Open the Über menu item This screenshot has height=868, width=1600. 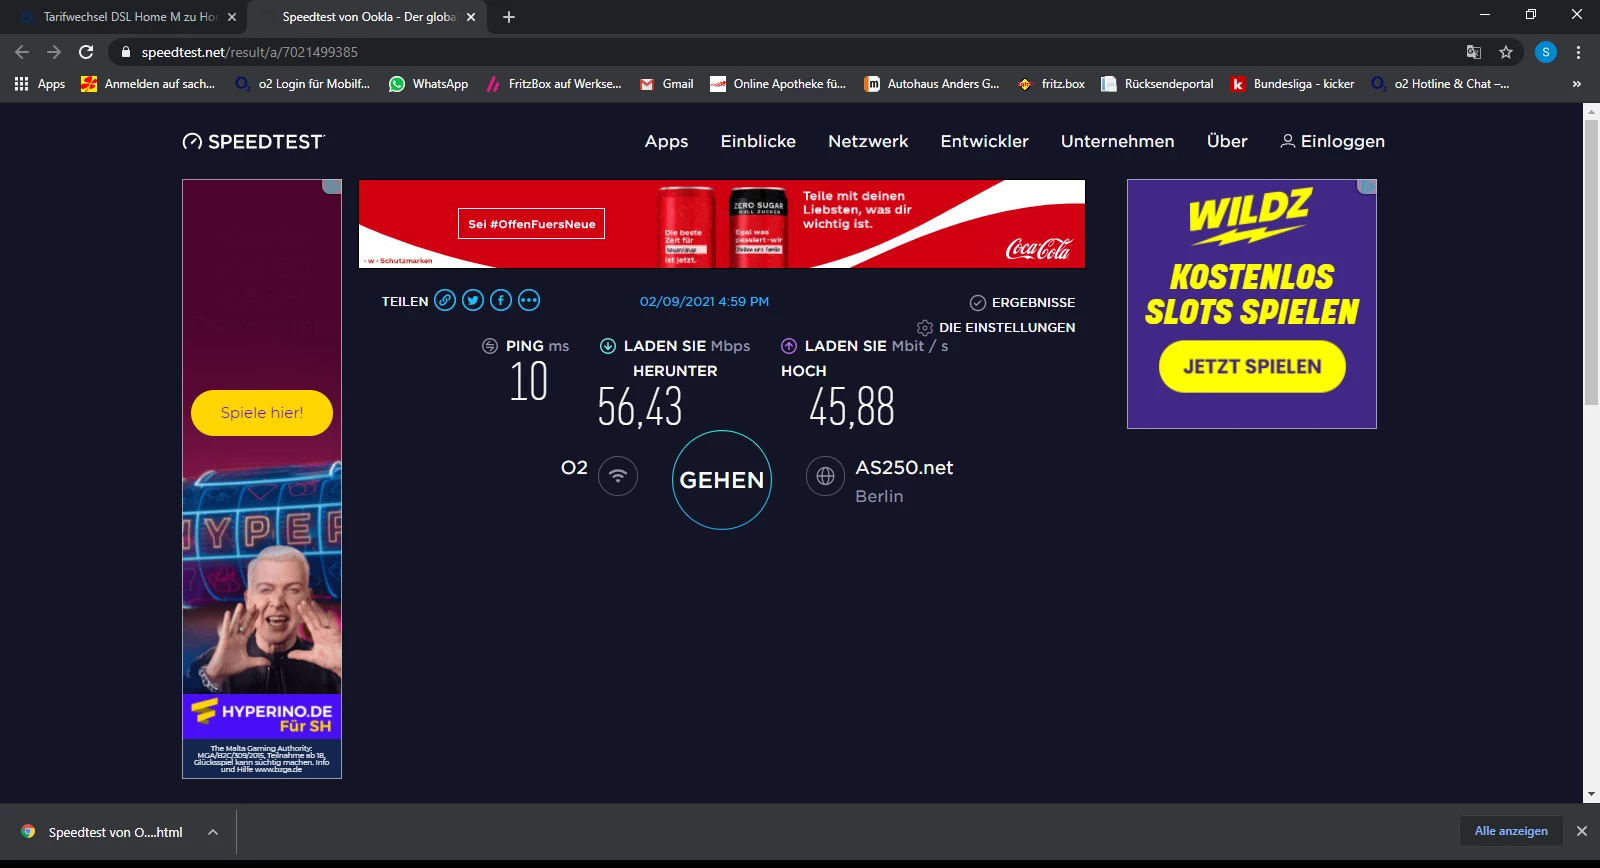pos(1227,142)
